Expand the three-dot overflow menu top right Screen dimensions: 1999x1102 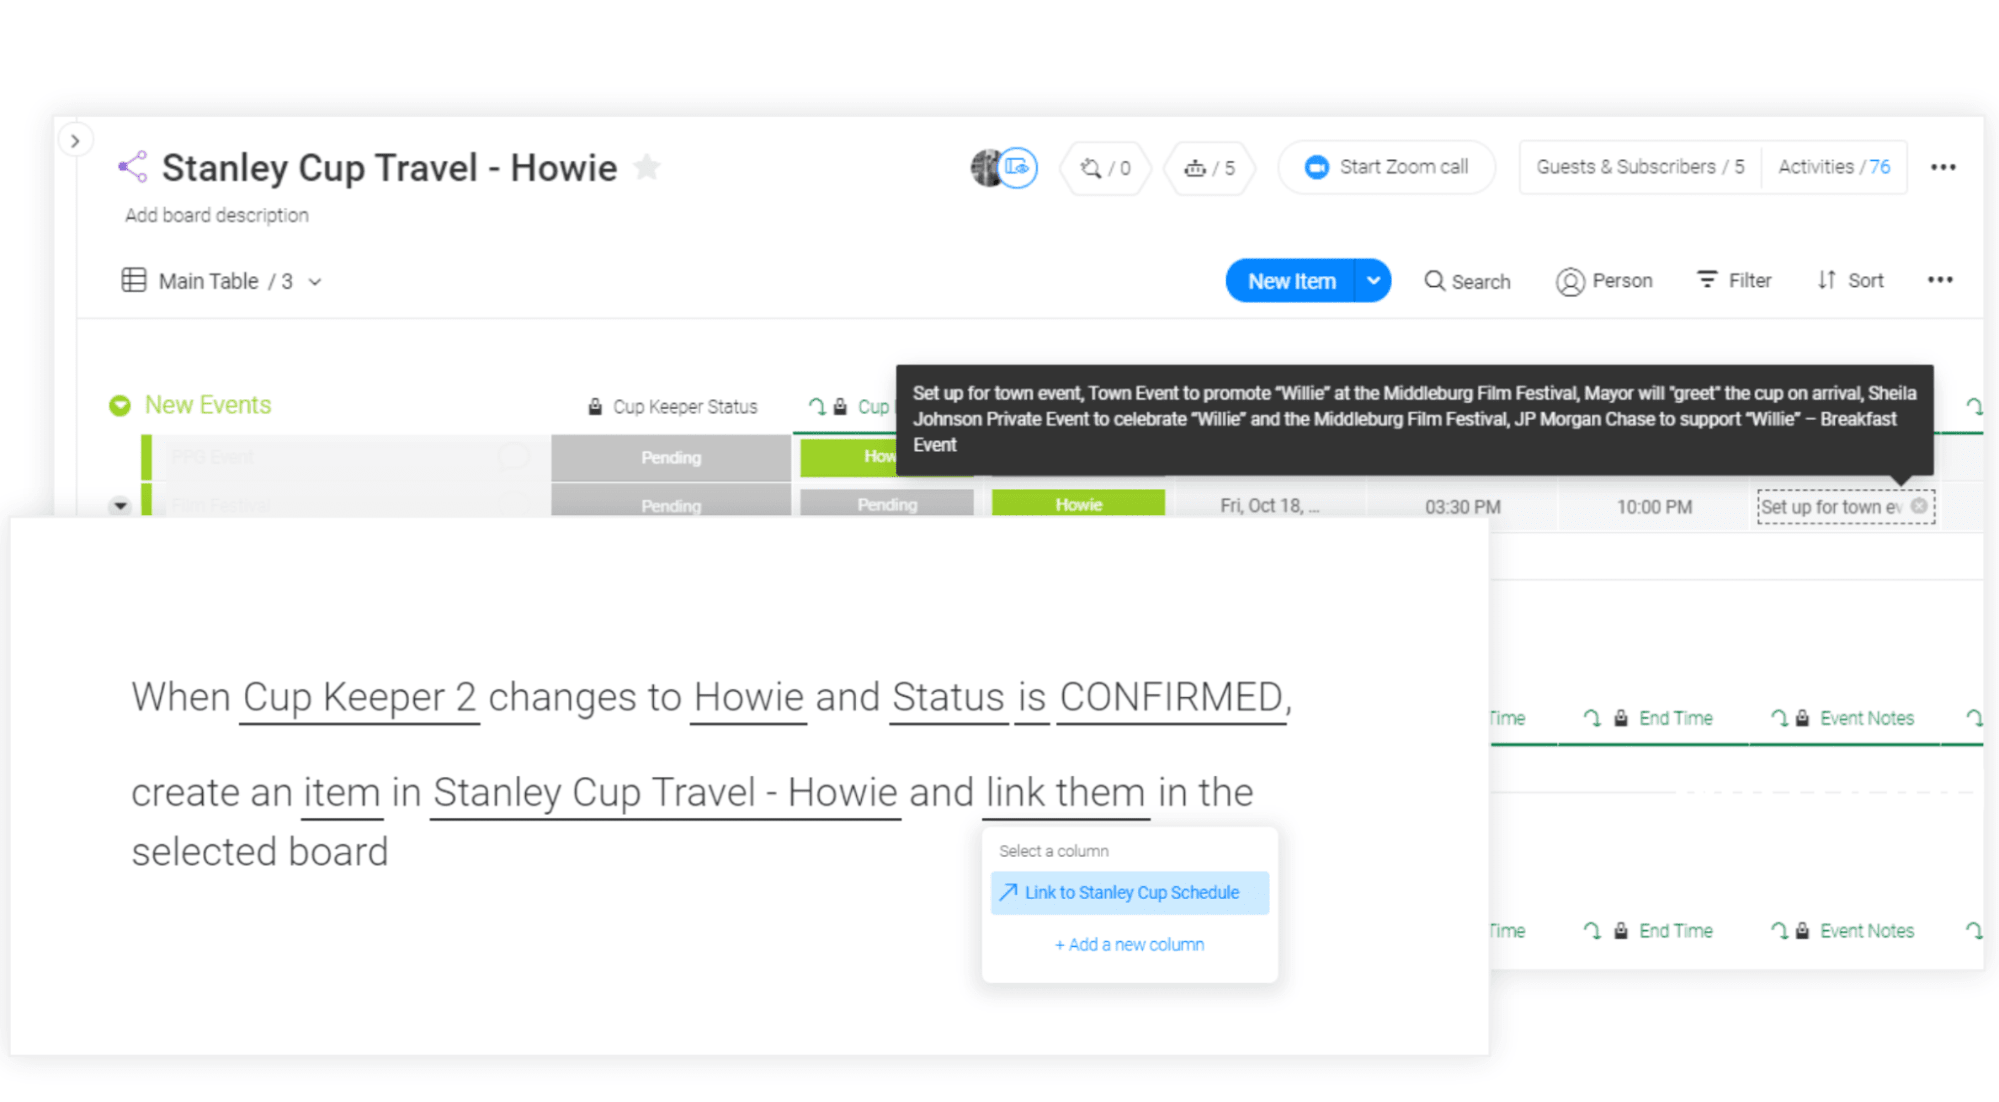point(1943,167)
